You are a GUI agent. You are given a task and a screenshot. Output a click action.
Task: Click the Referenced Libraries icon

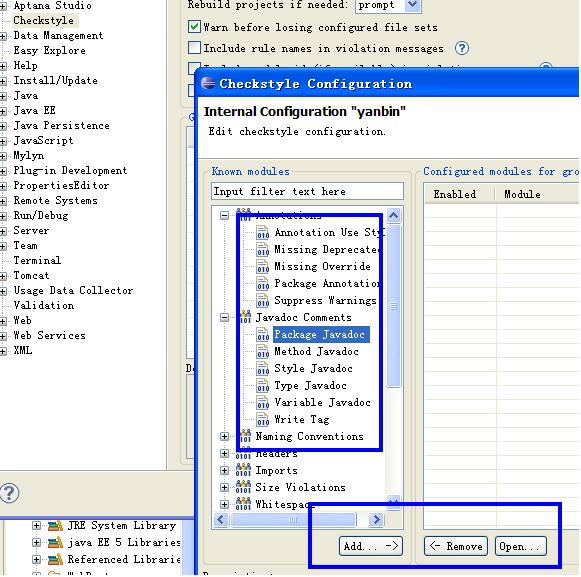pyautogui.click(x=55, y=560)
